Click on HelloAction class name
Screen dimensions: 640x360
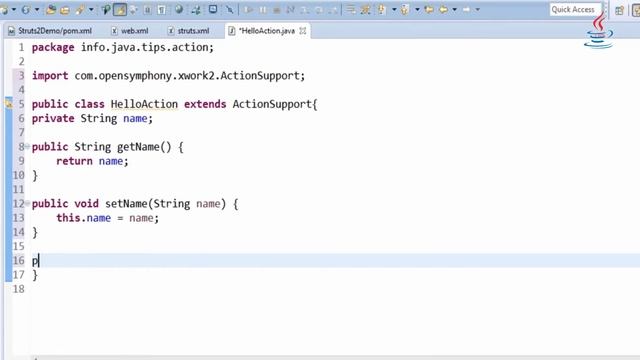click(144, 104)
